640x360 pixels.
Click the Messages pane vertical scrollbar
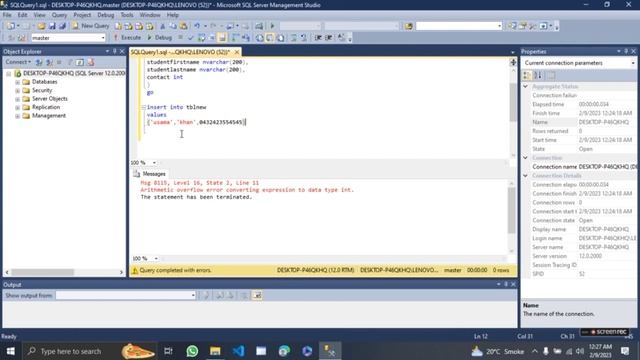512,210
